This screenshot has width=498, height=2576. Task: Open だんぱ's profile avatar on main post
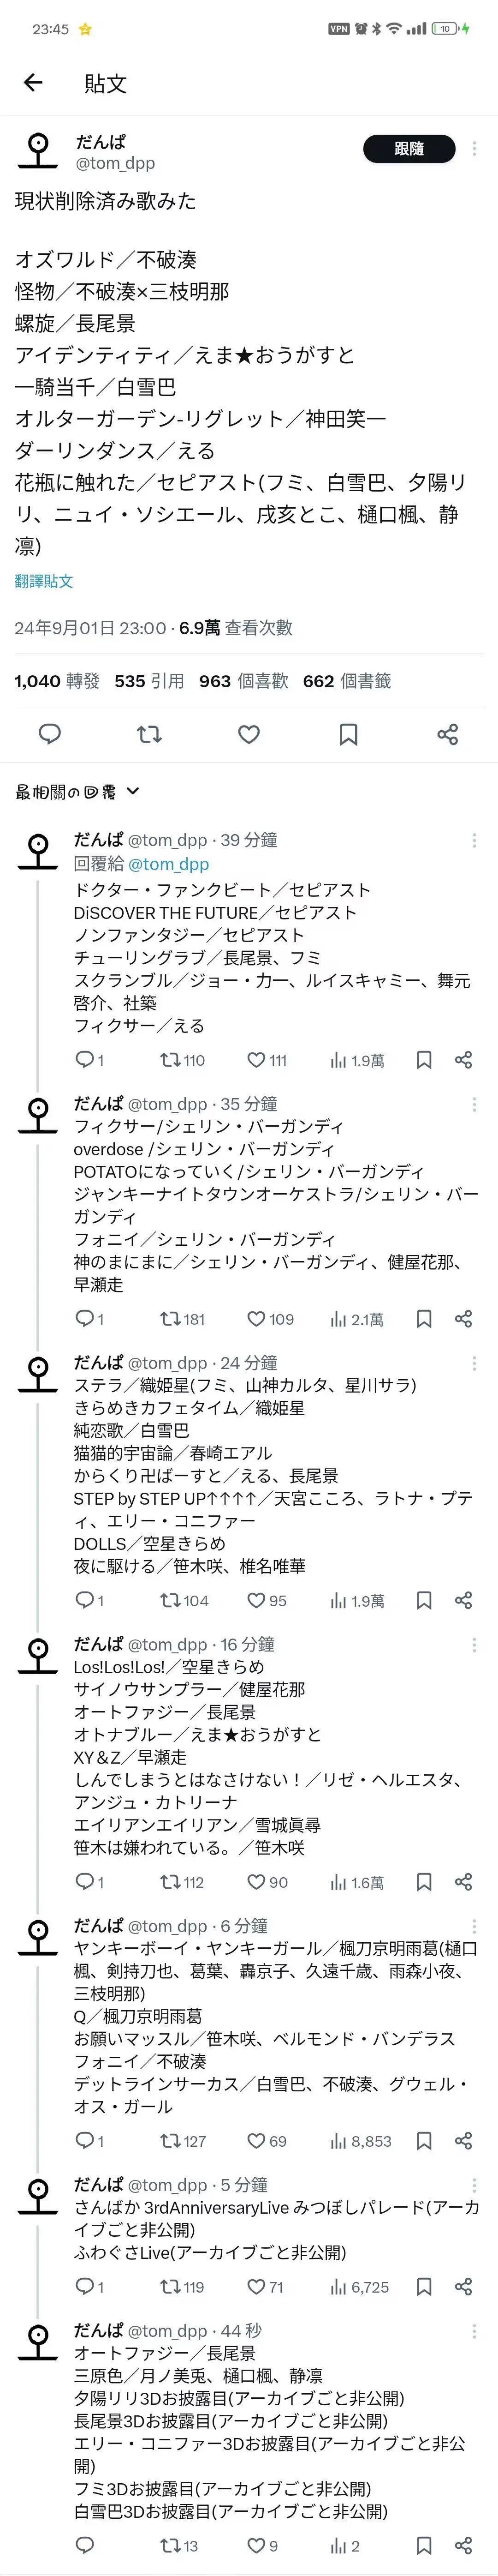tap(38, 150)
